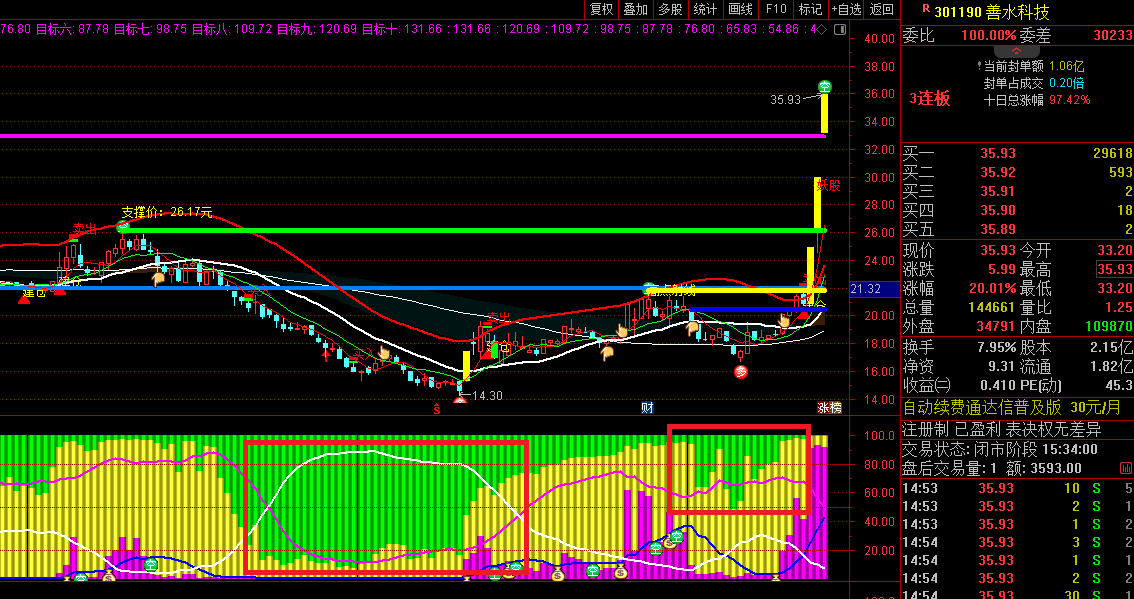
Task: Click the 买五 bid price row
Action: 1017,230
